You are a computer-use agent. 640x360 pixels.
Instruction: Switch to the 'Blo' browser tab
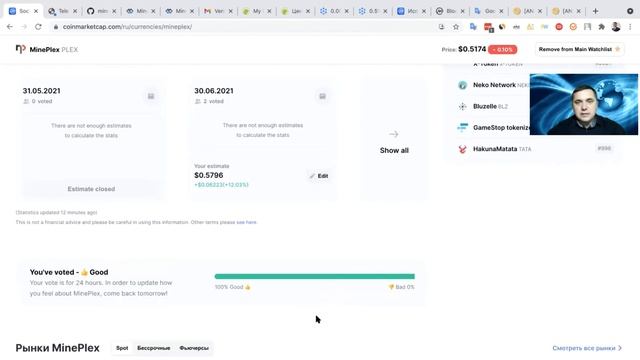[x=450, y=11]
